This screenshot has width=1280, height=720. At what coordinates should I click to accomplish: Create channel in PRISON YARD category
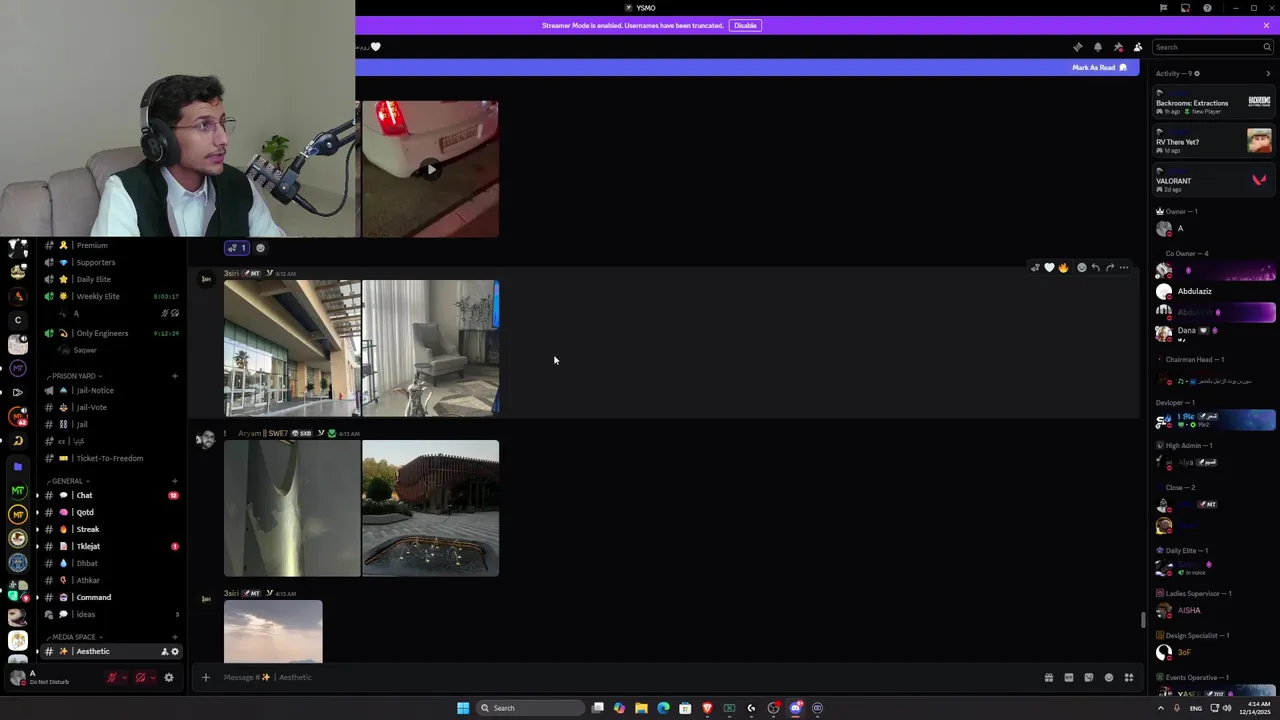pos(174,376)
